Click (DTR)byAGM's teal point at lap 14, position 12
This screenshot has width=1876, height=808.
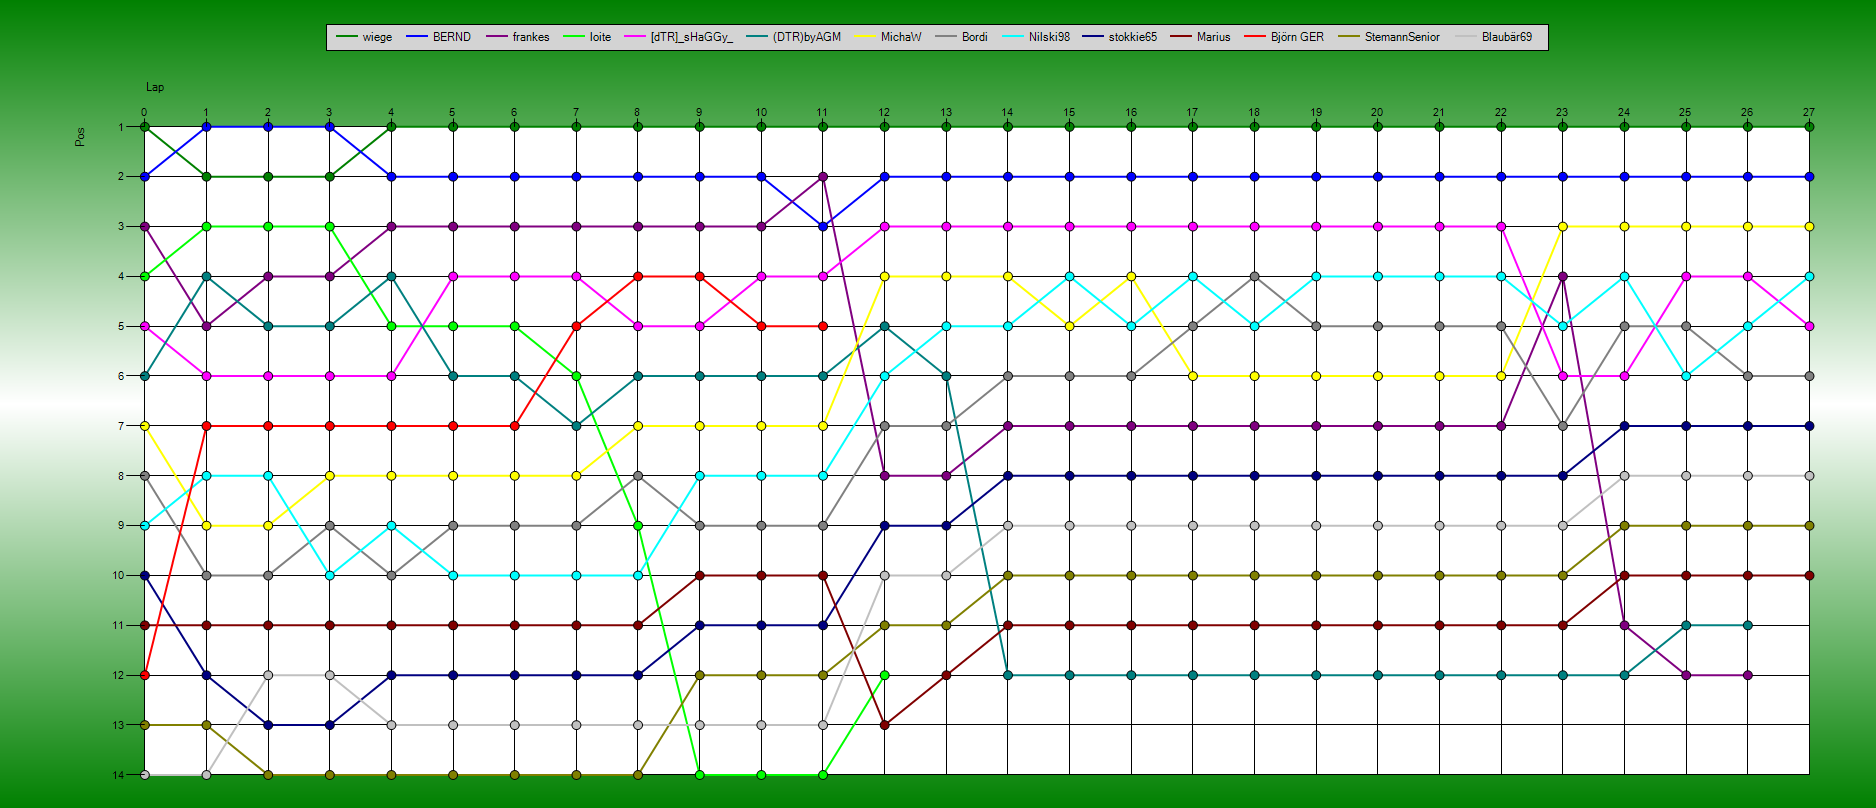pyautogui.click(x=1008, y=675)
